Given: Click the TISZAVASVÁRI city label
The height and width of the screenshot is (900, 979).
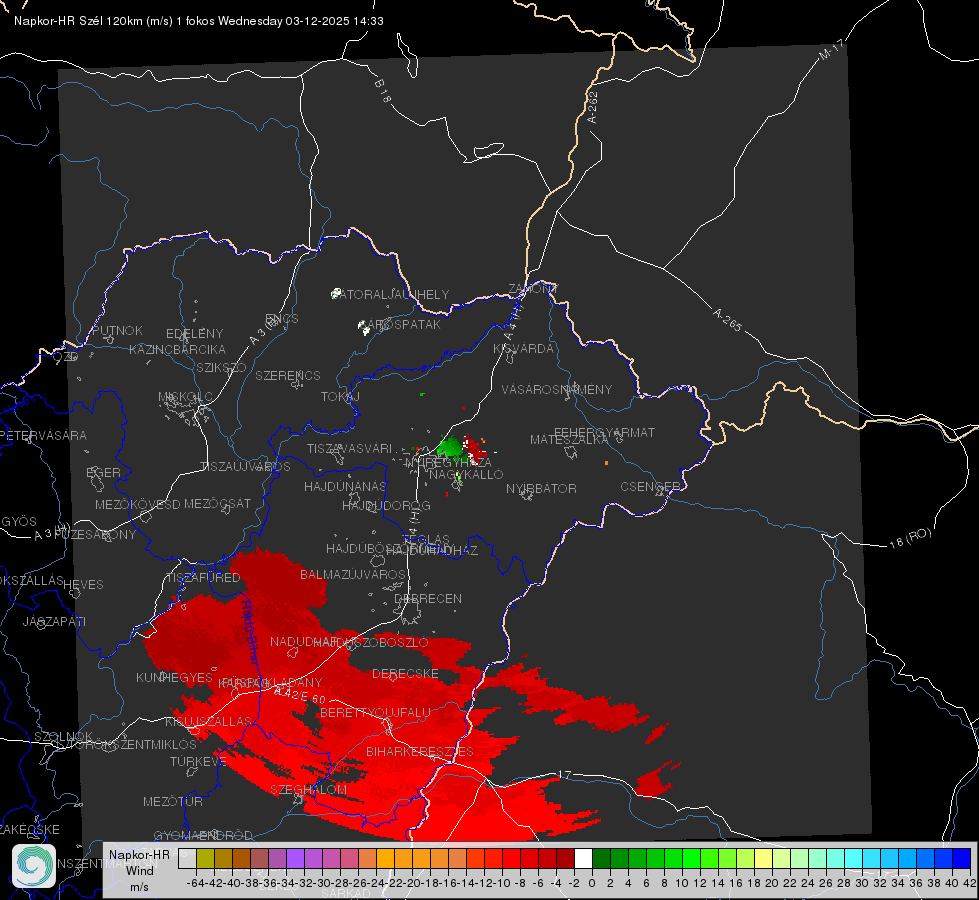Looking at the screenshot, I should pyautogui.click(x=350, y=448).
